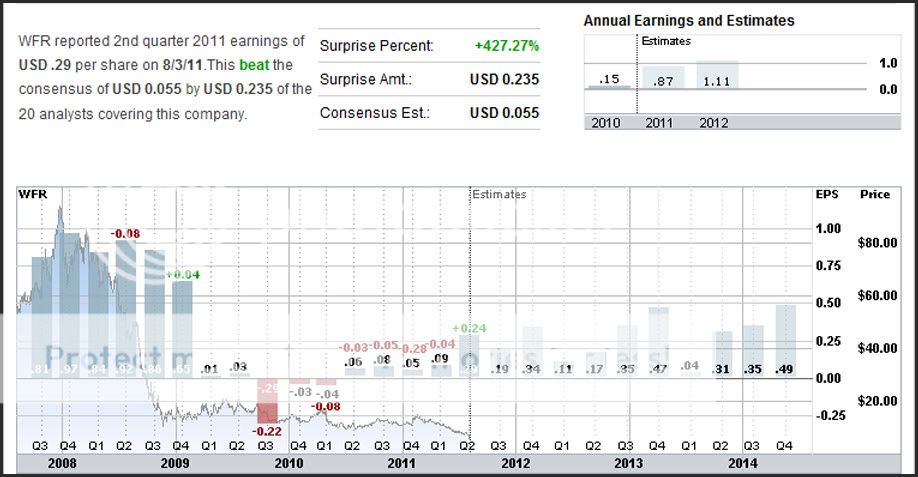The height and width of the screenshot is (477, 918).
Task: Select the 2011 year on the chart timeline
Action: (401, 465)
